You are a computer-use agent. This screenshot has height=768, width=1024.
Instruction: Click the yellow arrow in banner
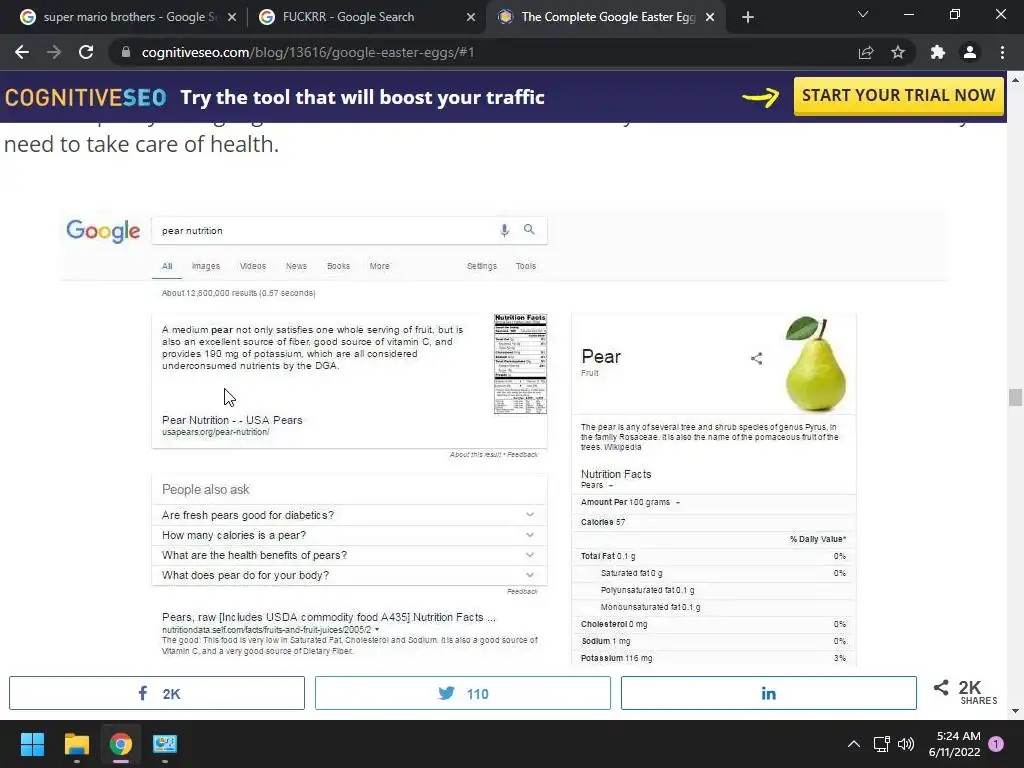tap(761, 97)
